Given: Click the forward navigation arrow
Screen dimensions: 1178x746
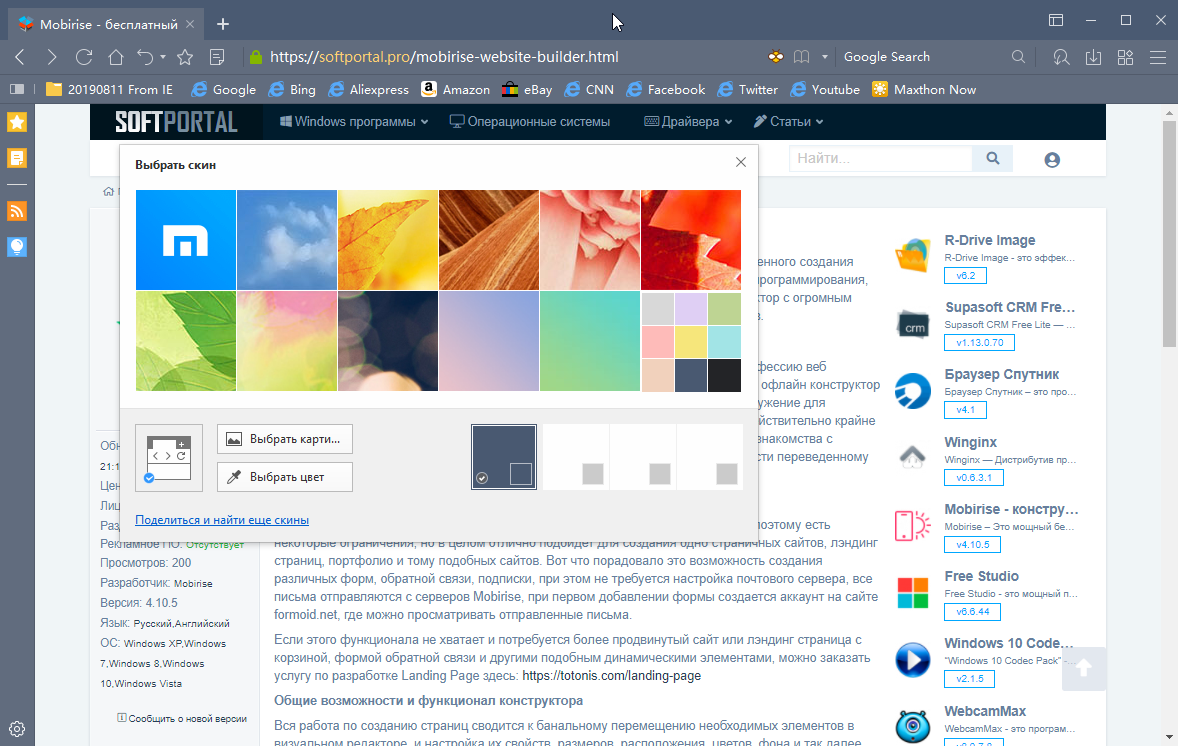Looking at the screenshot, I should [51, 57].
